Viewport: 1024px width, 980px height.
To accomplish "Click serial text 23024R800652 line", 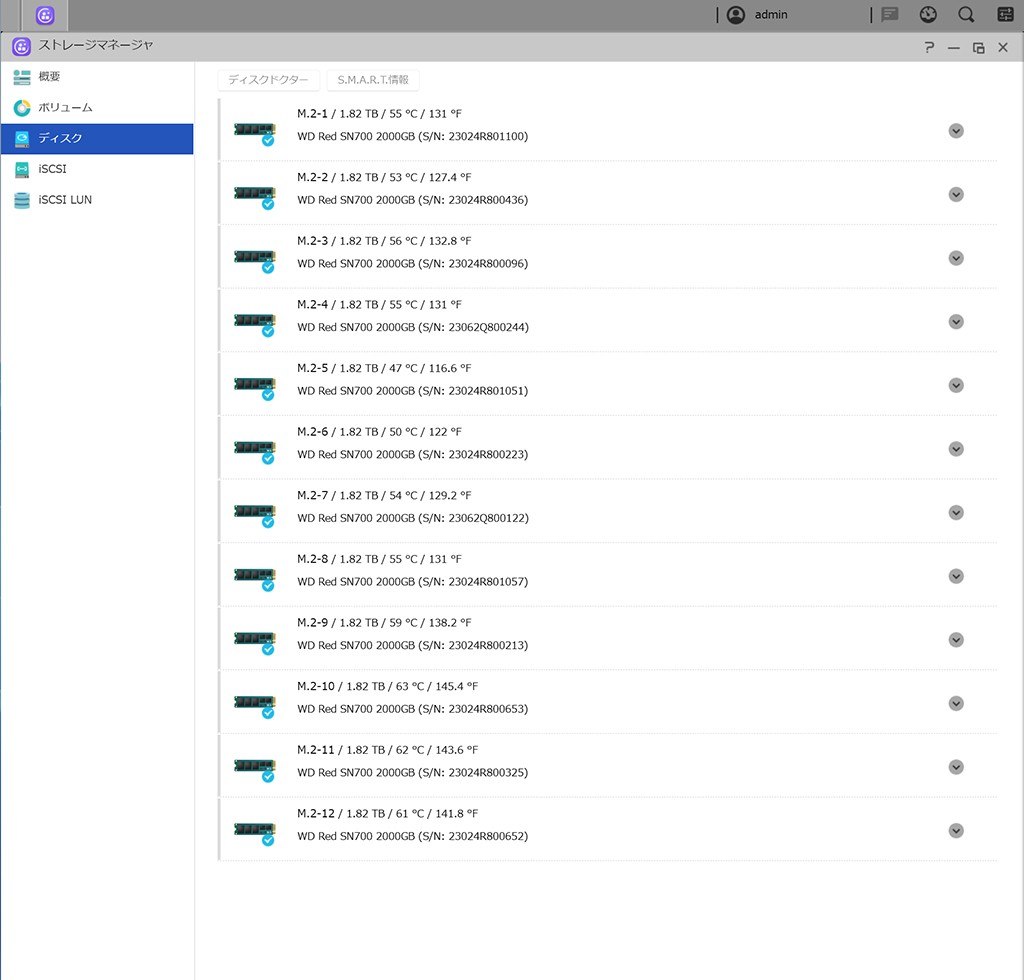I will point(413,836).
